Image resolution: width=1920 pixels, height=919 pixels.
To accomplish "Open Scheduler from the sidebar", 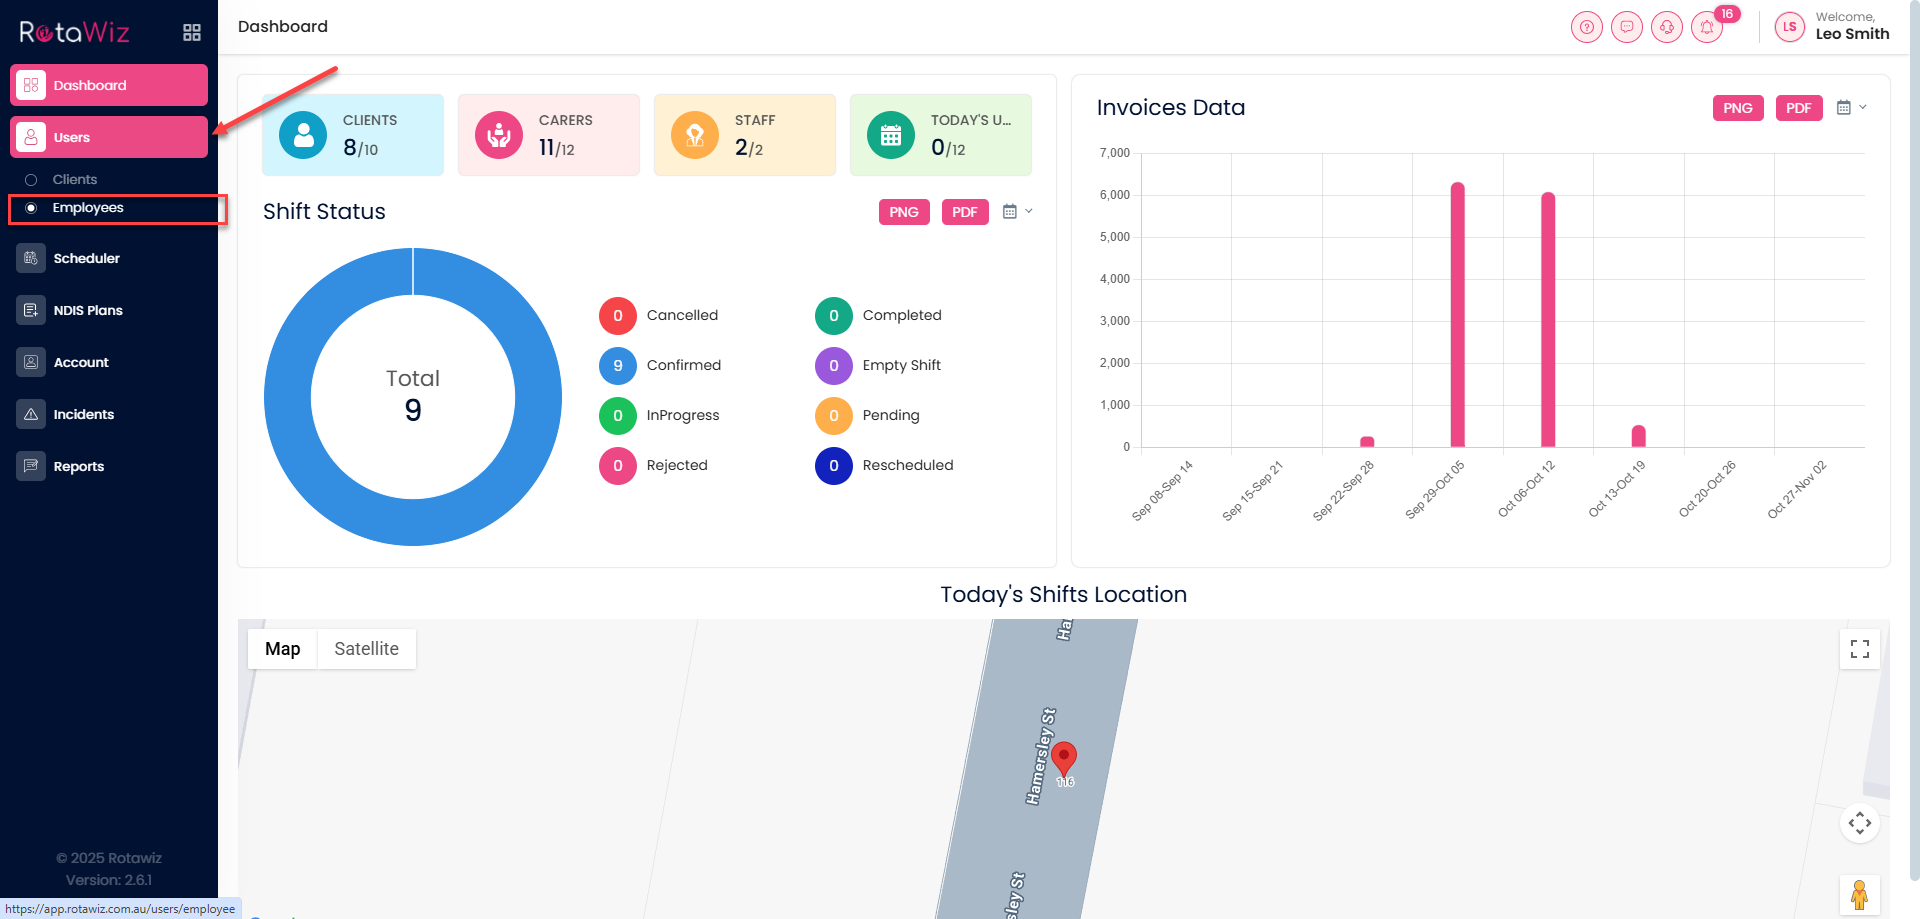I will [86, 258].
